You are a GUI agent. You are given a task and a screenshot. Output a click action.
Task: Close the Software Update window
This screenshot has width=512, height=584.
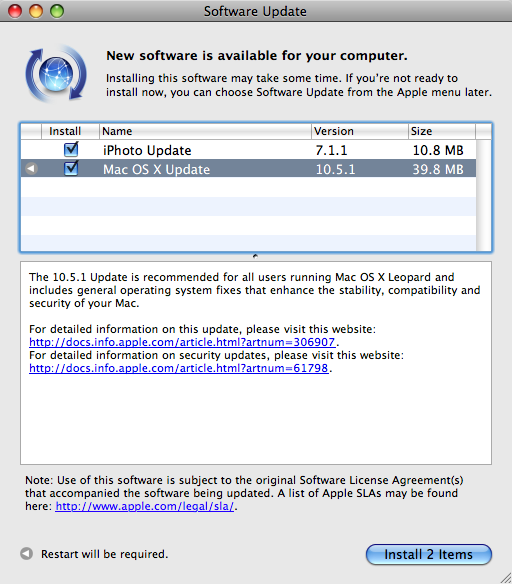tap(15, 11)
